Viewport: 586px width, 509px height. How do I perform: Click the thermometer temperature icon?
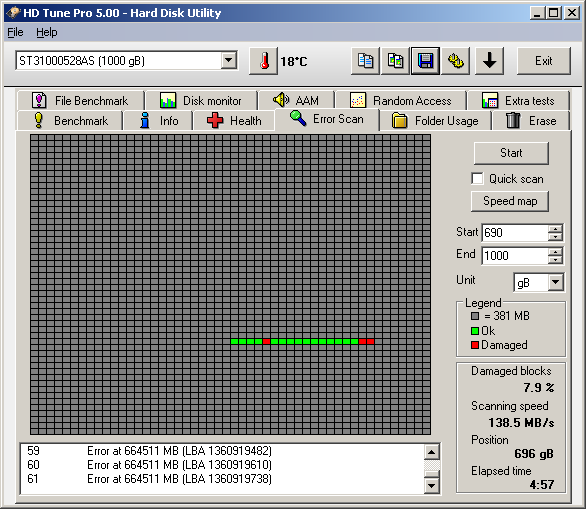pyautogui.click(x=264, y=61)
